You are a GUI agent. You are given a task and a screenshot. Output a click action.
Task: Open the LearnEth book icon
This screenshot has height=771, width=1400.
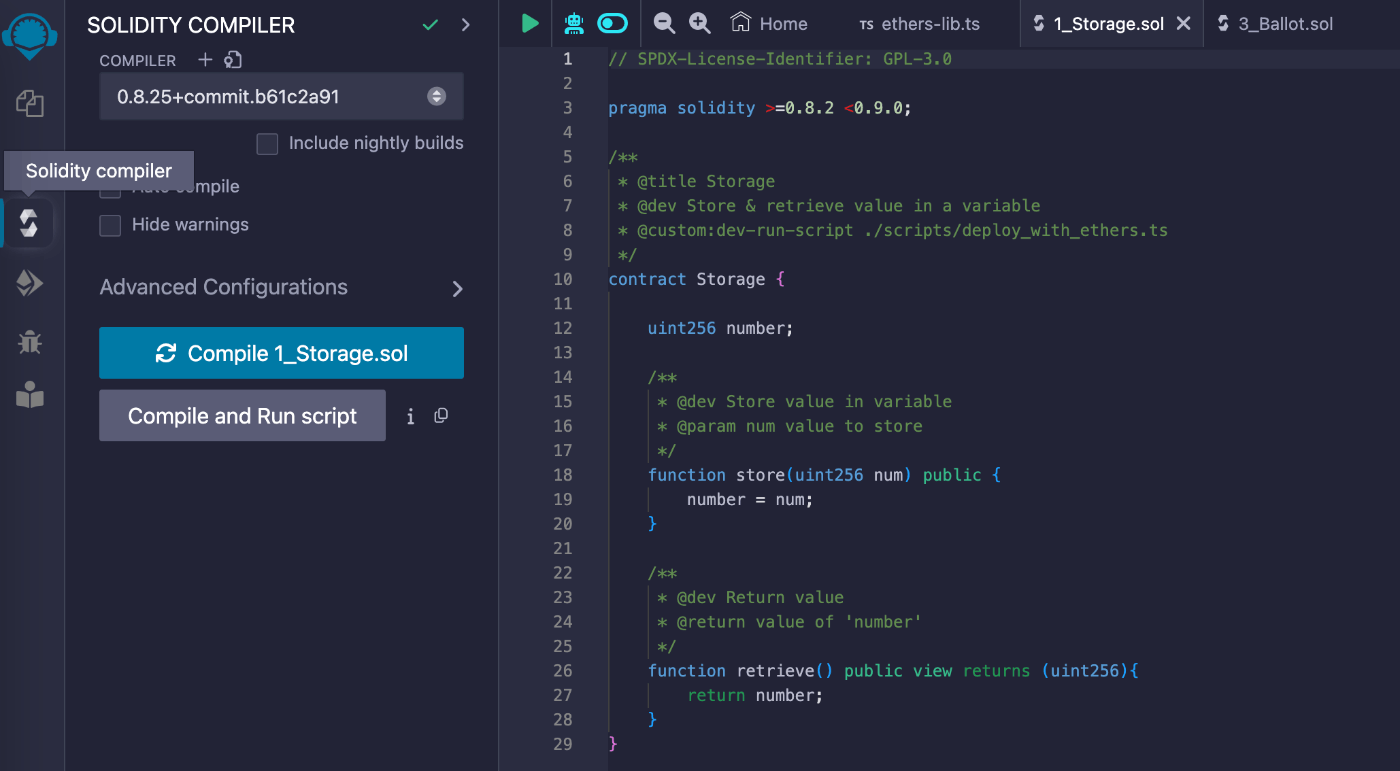click(30, 396)
